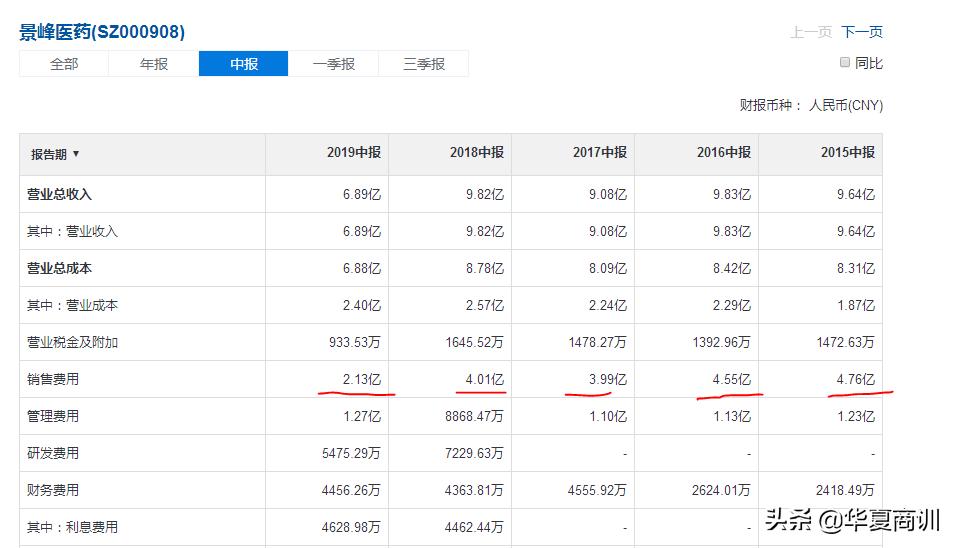
Task: Select the 年报 tab
Action: (x=154, y=64)
